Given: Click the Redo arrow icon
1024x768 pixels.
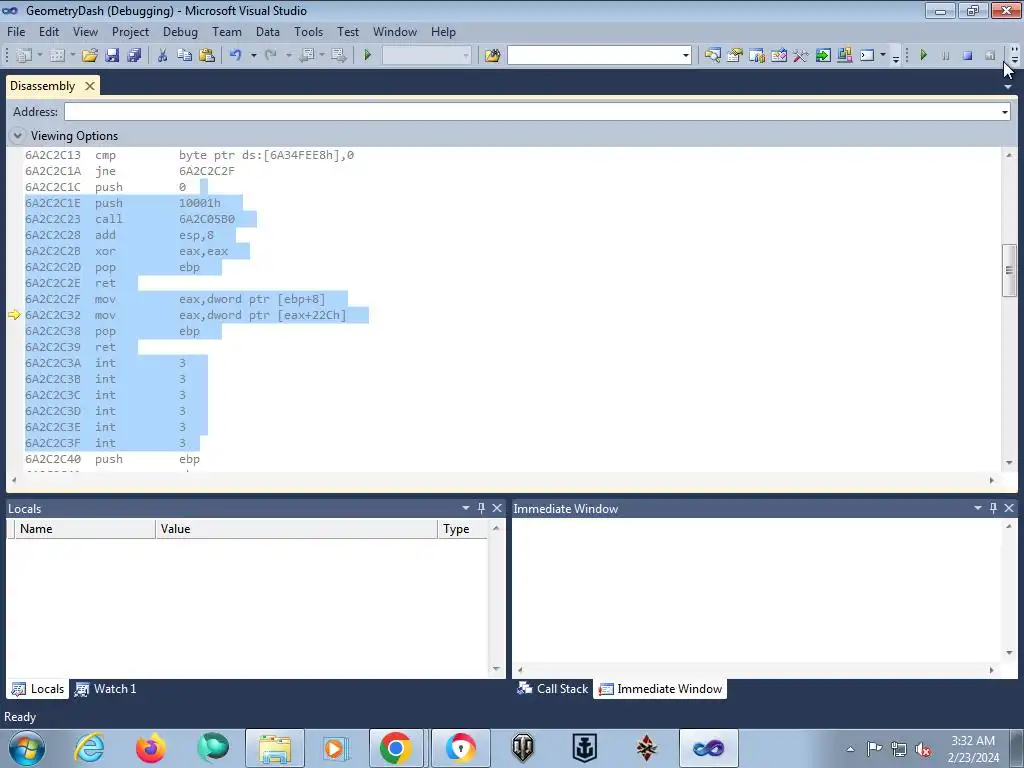Looking at the screenshot, I should [271, 56].
